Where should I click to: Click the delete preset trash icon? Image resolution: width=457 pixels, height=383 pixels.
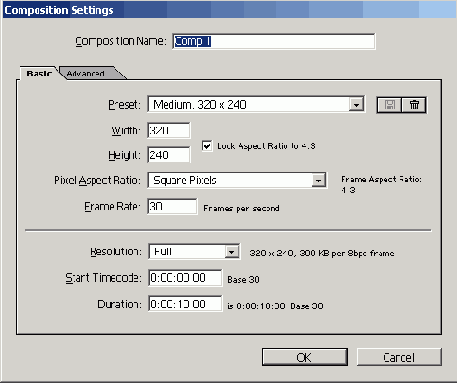(x=414, y=105)
